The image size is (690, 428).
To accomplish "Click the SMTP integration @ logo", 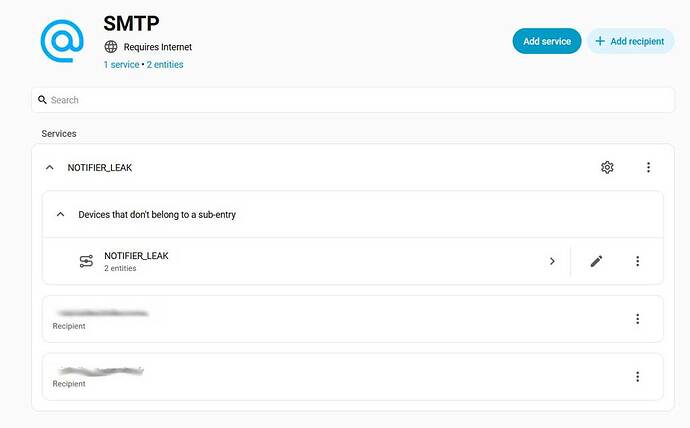I will (x=62, y=41).
